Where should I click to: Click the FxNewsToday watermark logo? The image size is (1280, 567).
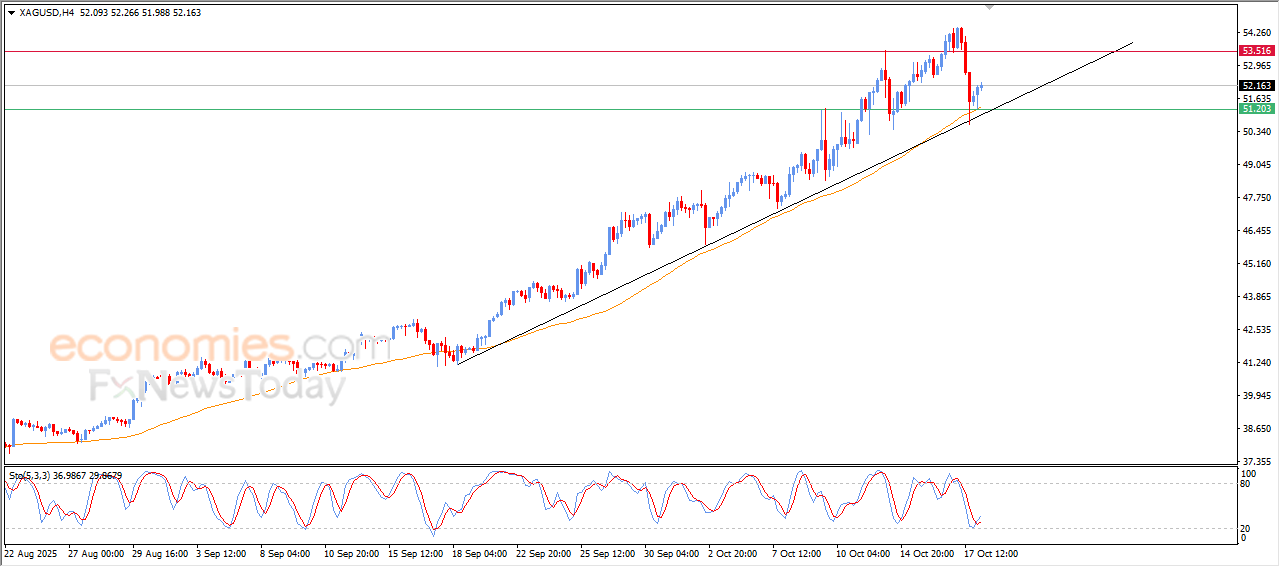click(x=217, y=385)
